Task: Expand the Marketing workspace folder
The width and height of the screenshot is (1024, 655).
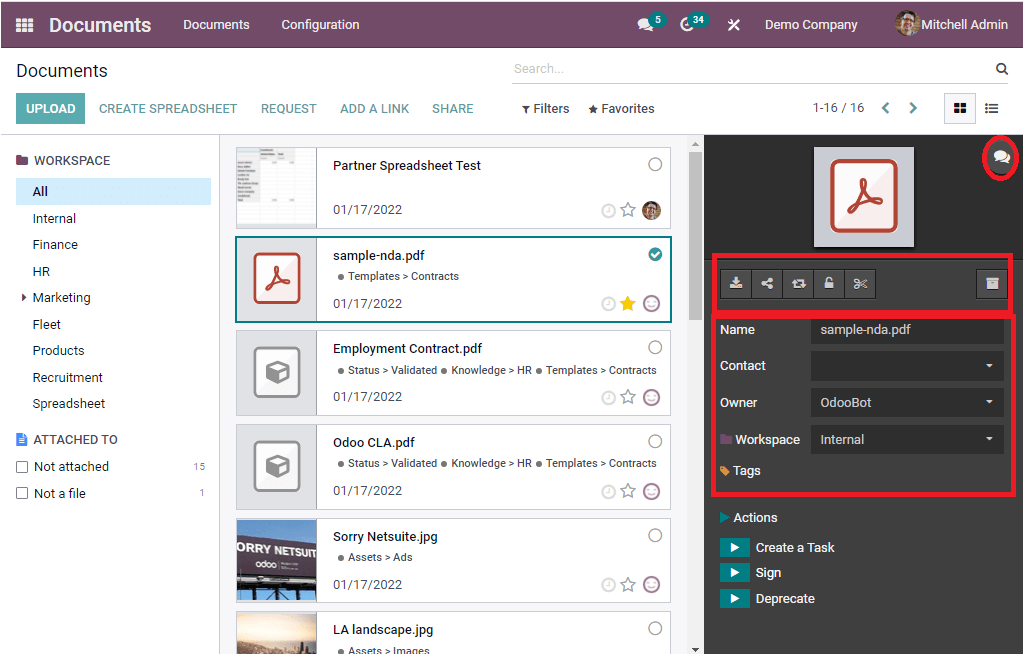Action: point(24,298)
